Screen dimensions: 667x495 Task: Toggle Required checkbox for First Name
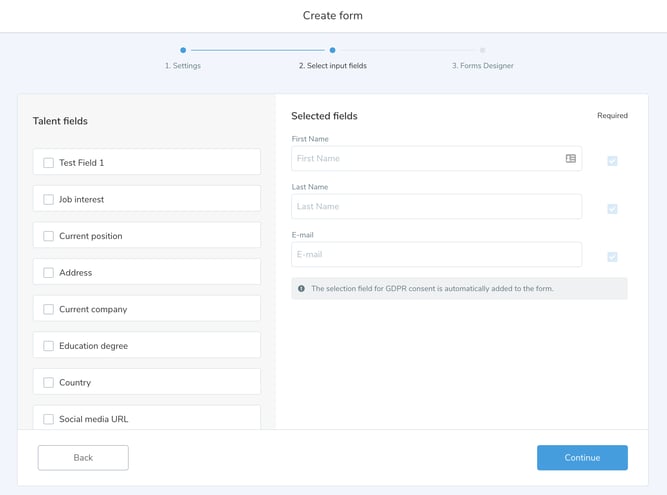tap(612, 161)
